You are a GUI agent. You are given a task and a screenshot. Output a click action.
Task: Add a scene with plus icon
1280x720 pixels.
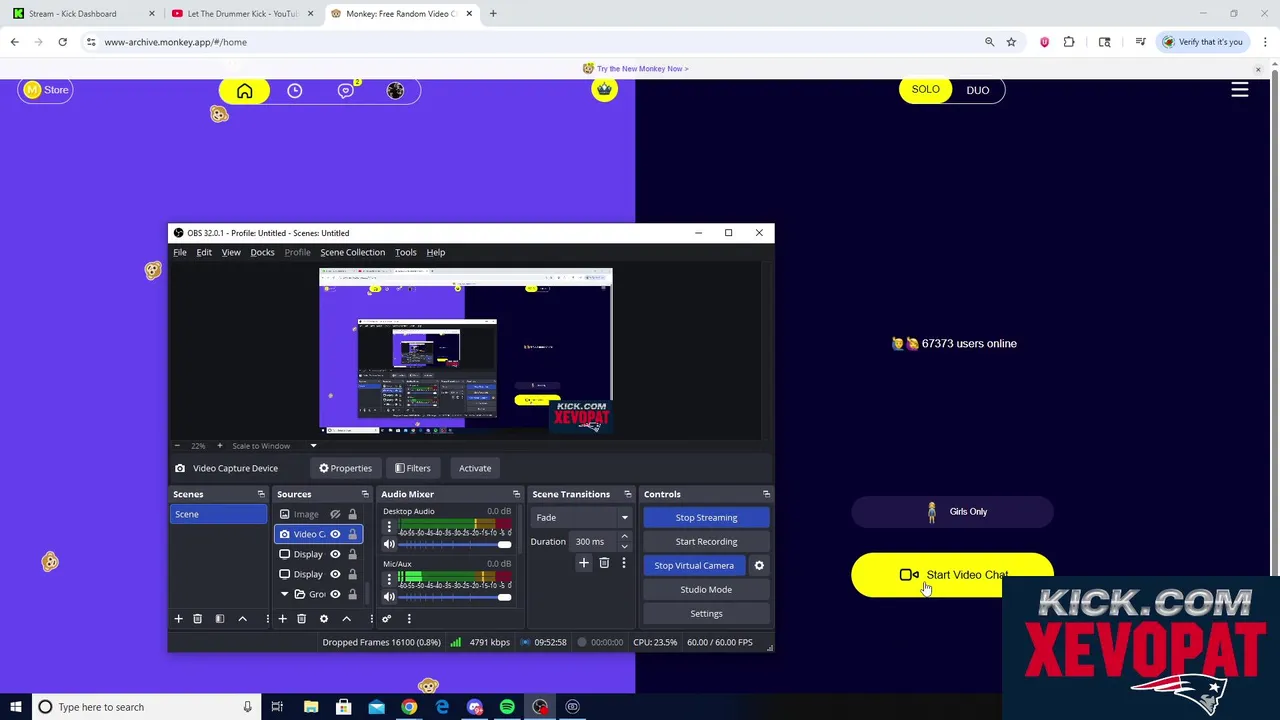179,619
